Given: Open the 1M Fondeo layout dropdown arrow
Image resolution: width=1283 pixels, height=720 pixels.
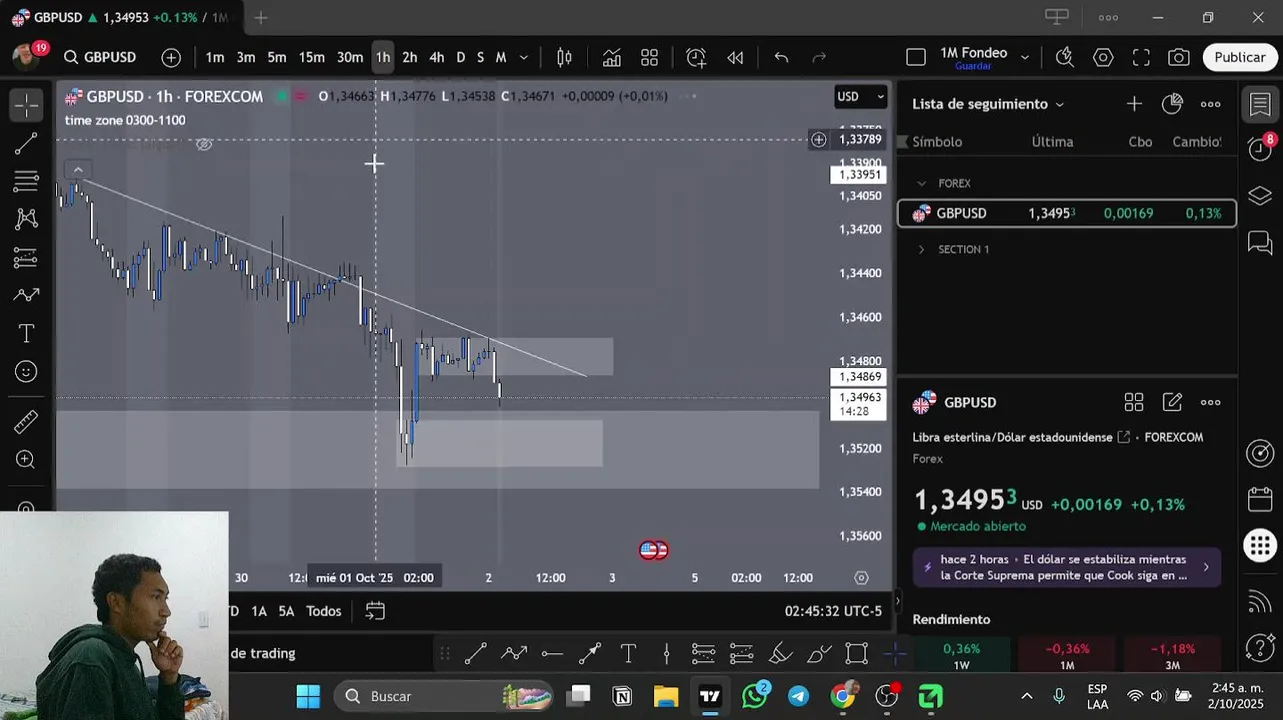Looking at the screenshot, I should 1024,57.
